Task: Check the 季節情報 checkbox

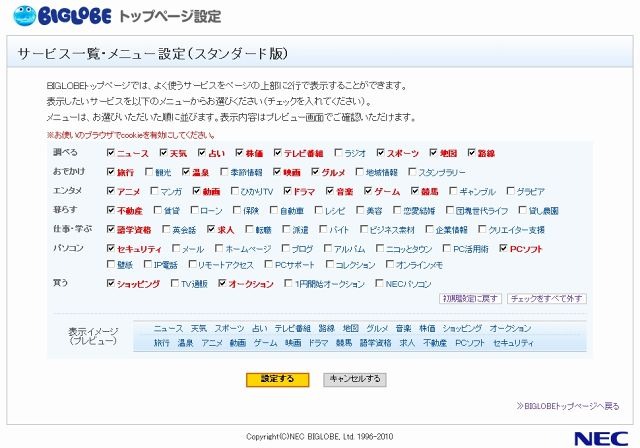Action: pos(224,171)
